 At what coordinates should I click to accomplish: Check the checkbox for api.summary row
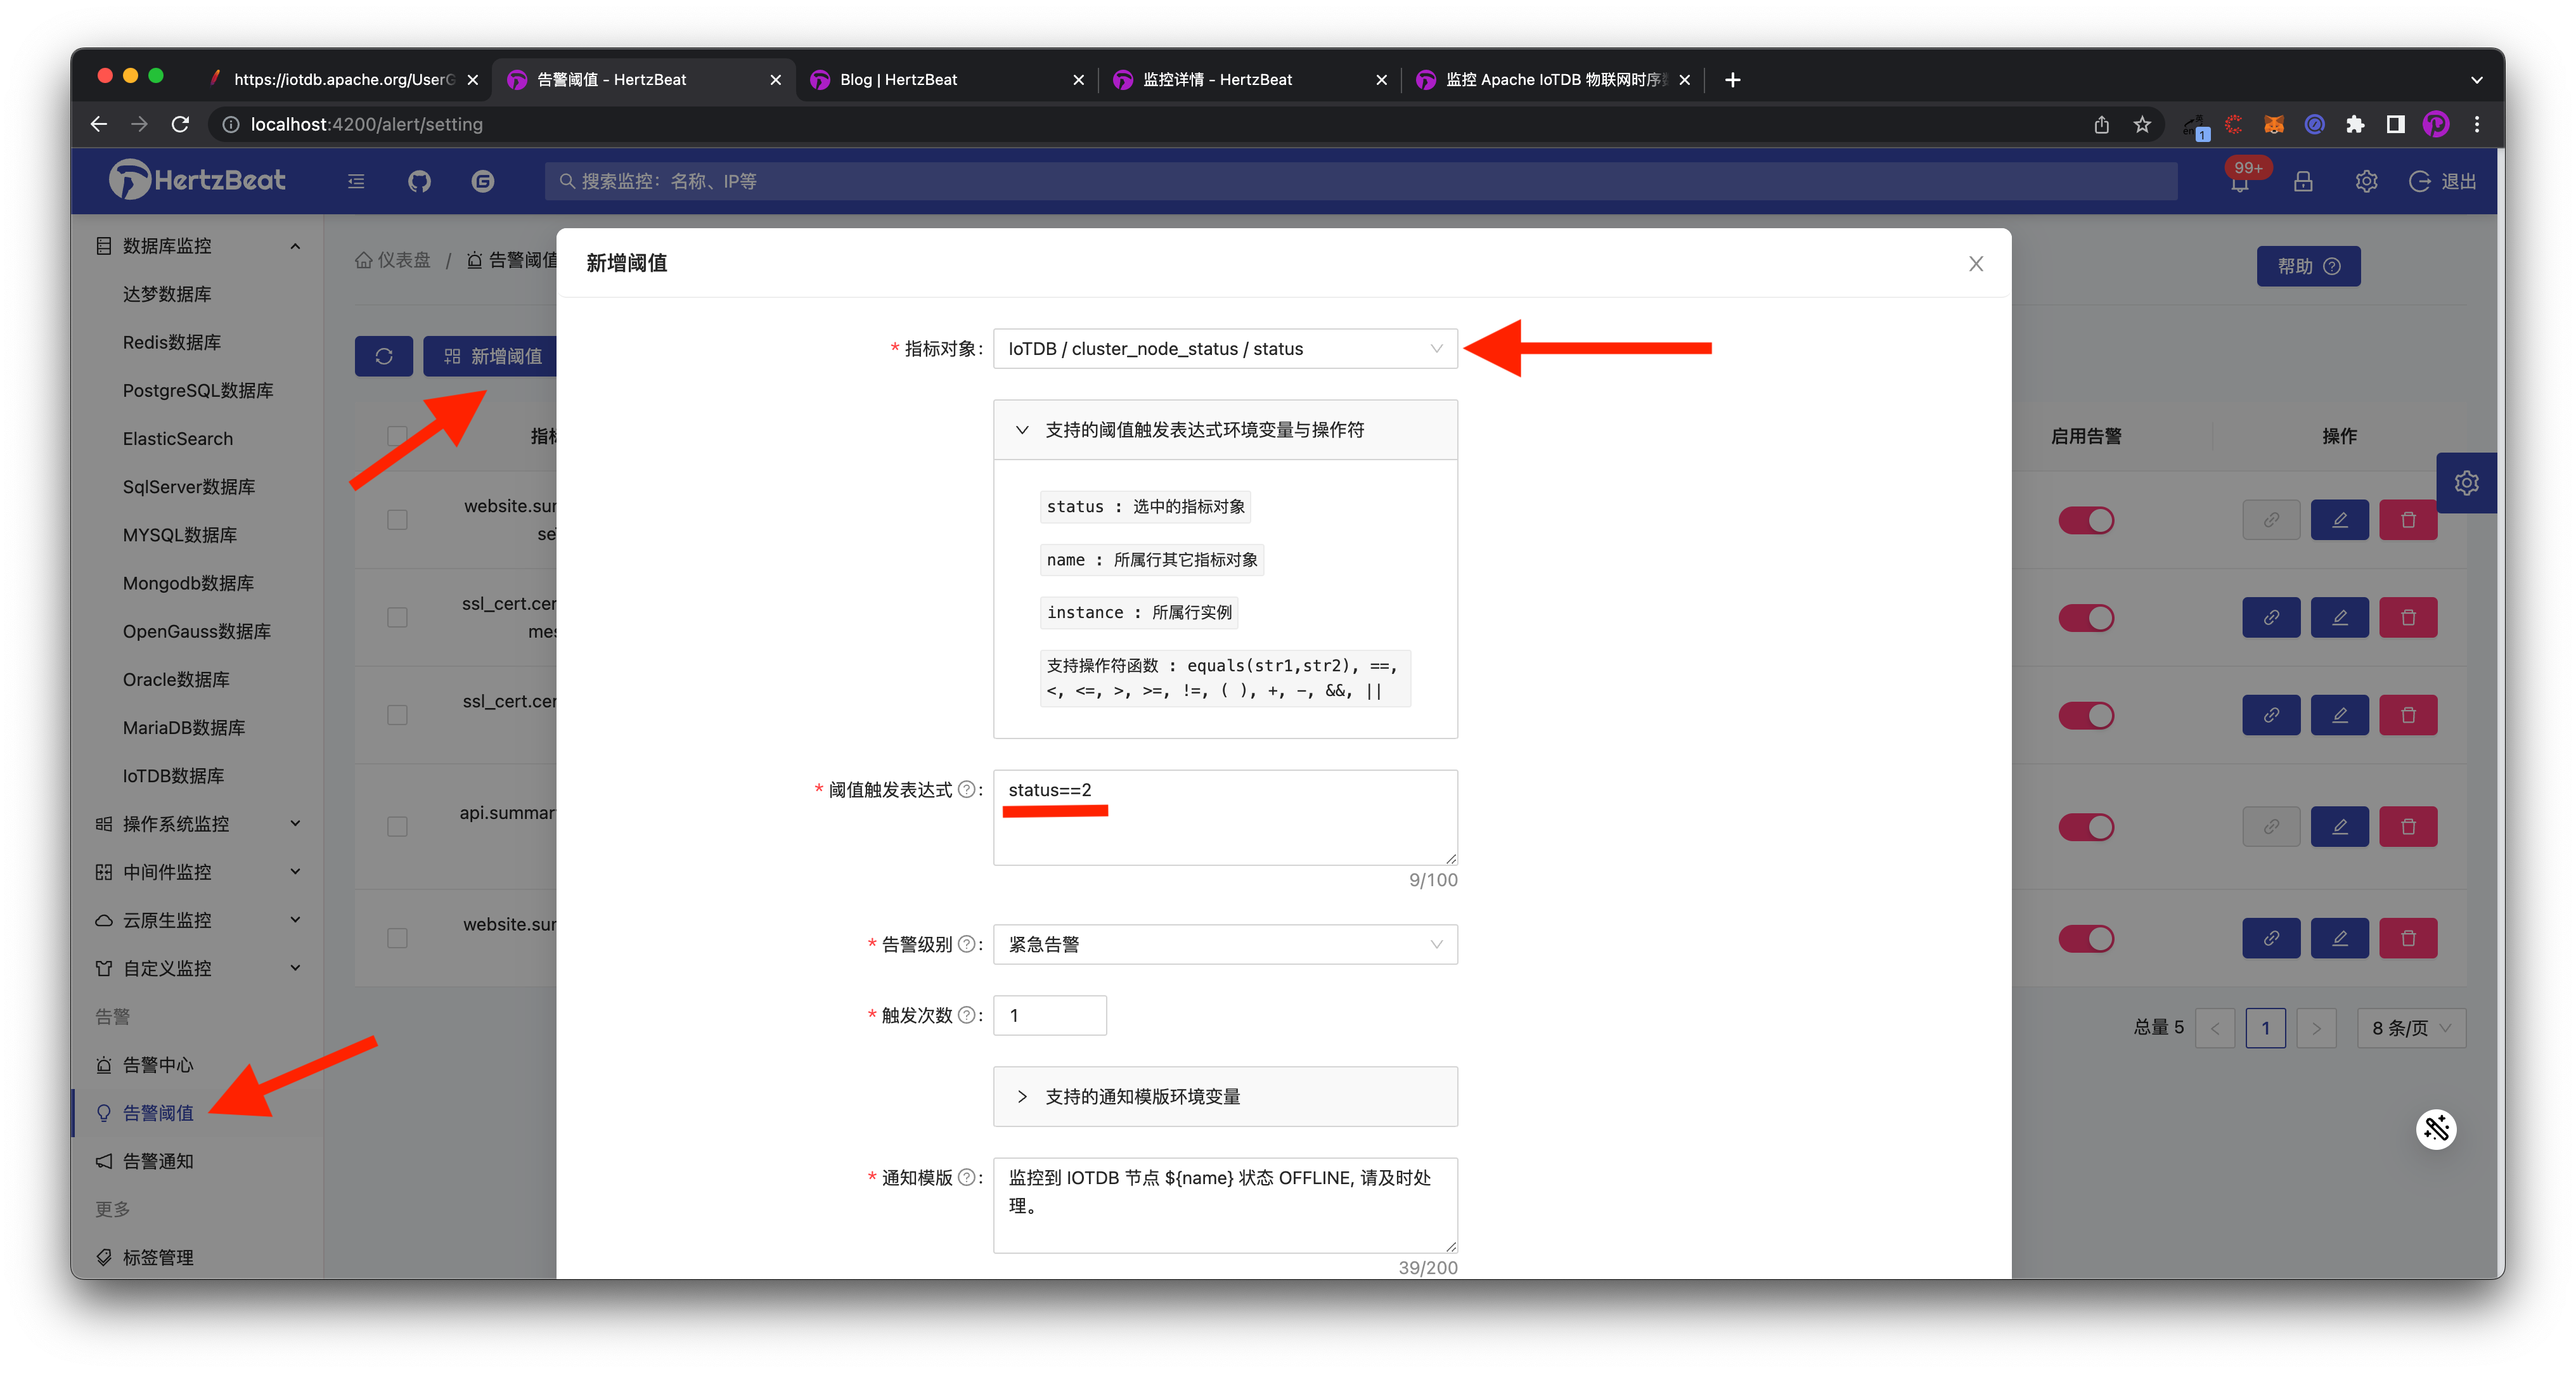(x=397, y=827)
